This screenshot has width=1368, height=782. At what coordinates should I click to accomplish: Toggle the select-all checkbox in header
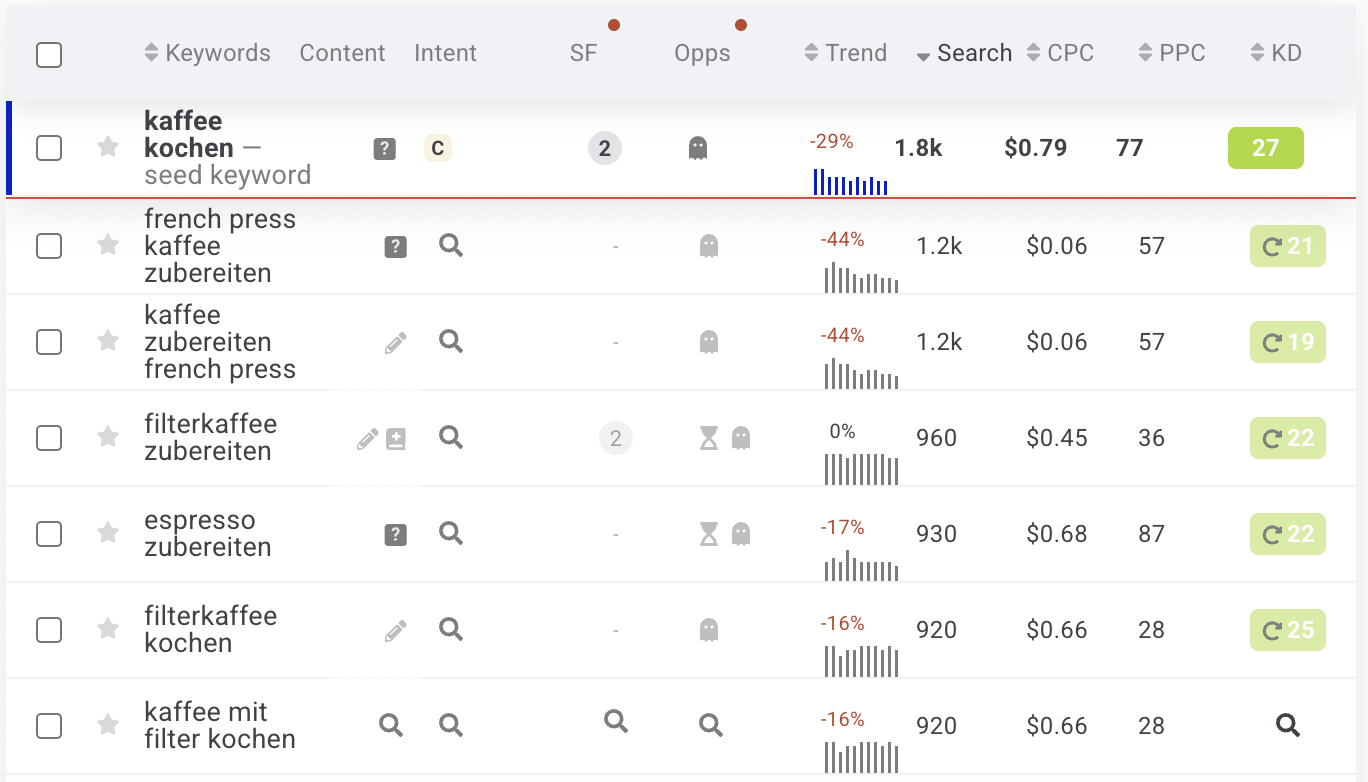click(49, 54)
